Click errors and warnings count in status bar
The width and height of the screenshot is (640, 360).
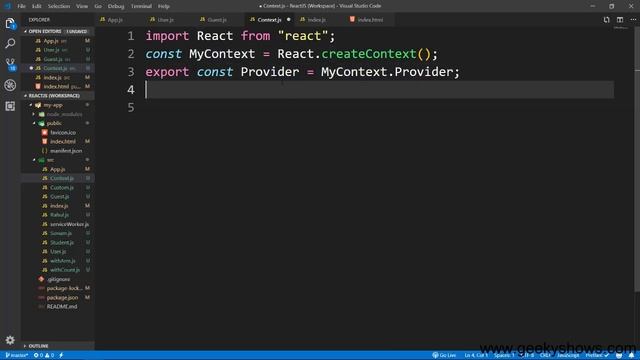click(x=44, y=356)
